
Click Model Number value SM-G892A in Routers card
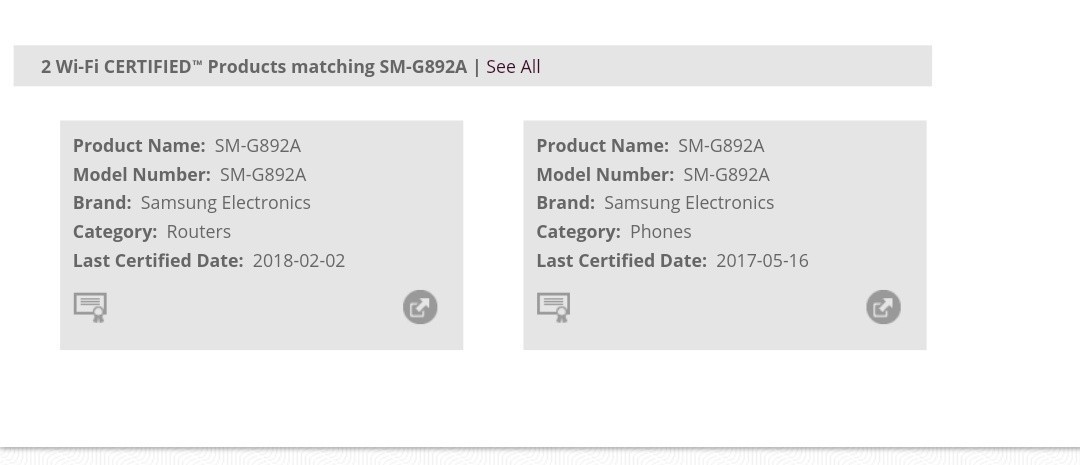(263, 175)
